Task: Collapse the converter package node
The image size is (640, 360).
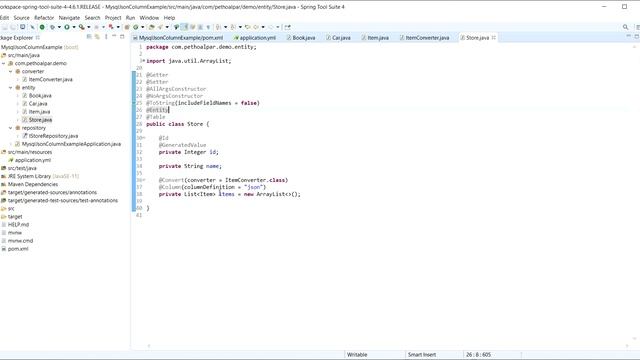Action: [11, 71]
